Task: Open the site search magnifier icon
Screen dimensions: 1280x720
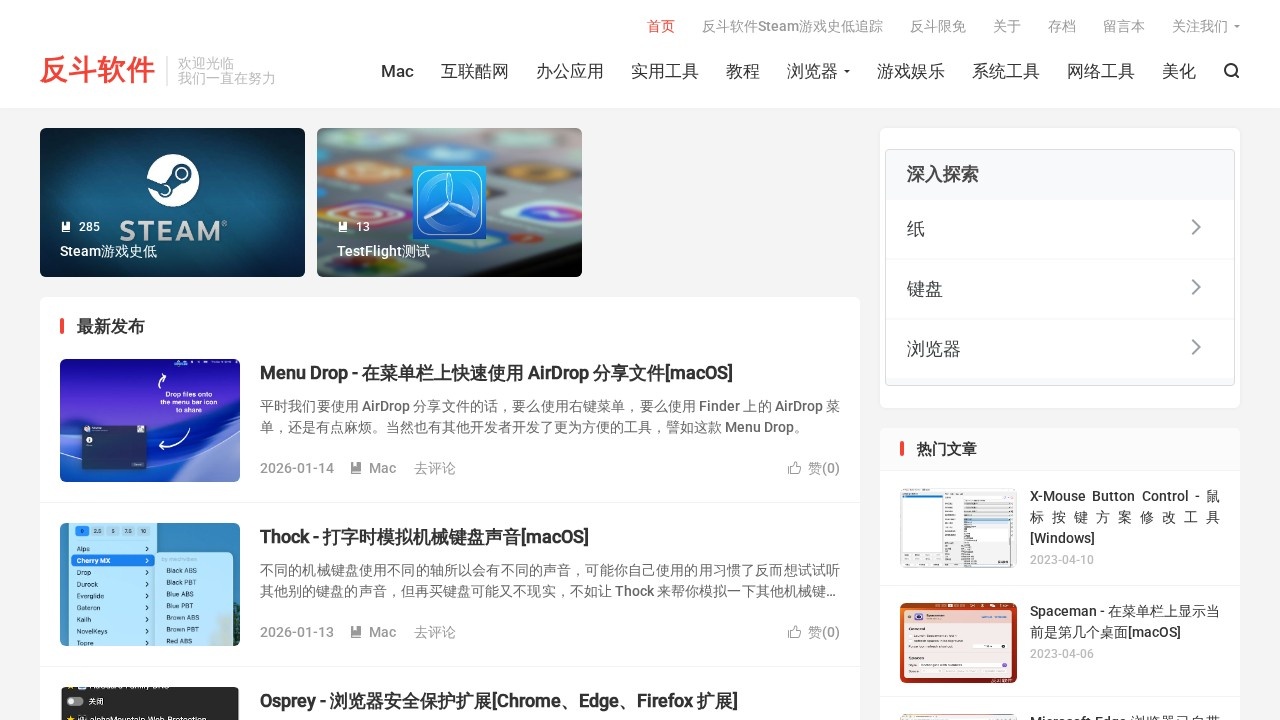Action: [x=1231, y=71]
